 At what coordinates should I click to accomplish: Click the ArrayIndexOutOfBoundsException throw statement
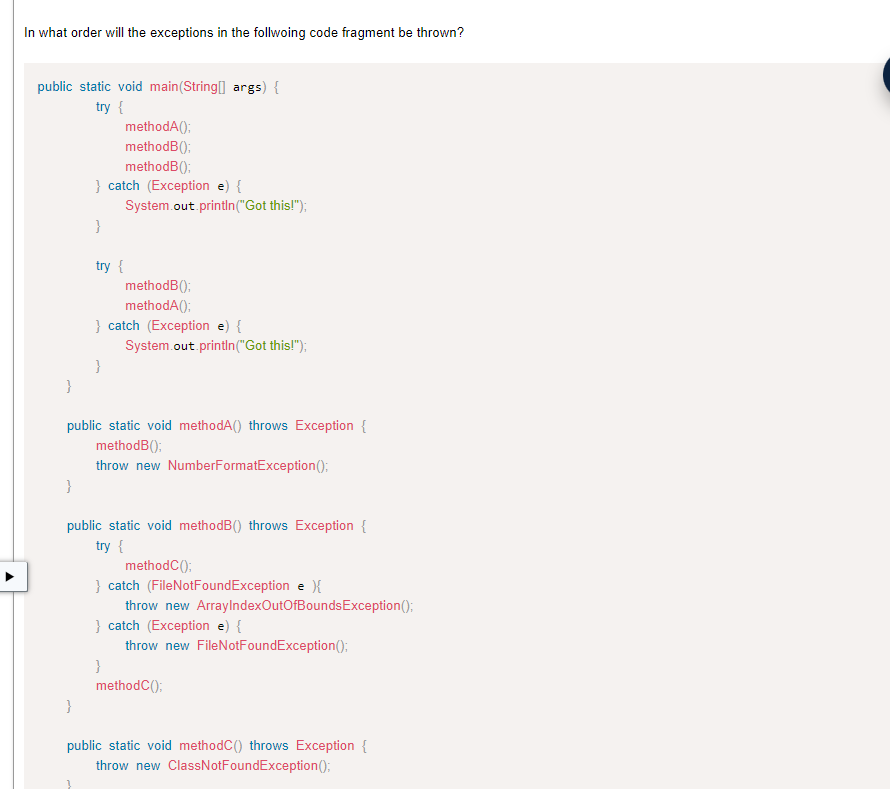pyautogui.click(x=270, y=605)
